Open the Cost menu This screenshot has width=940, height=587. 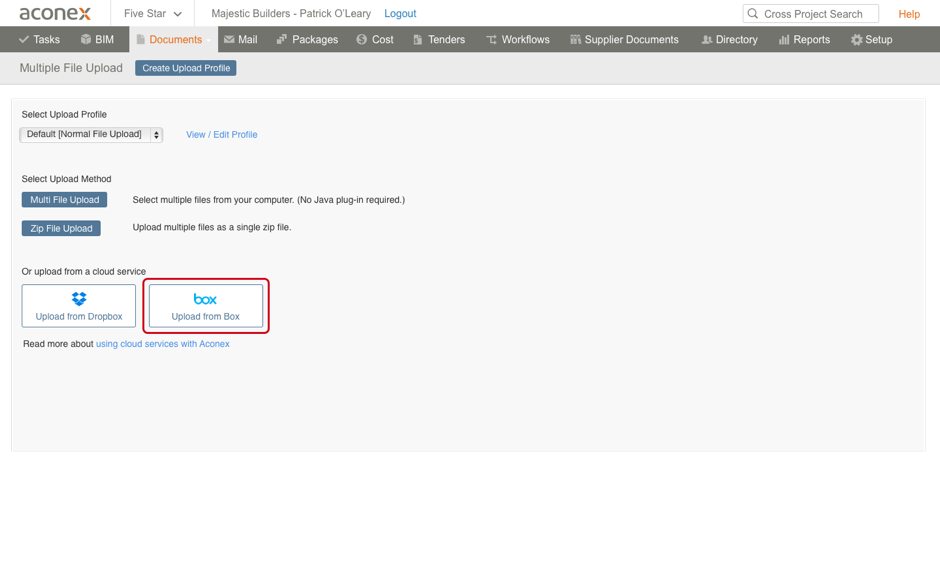click(375, 40)
